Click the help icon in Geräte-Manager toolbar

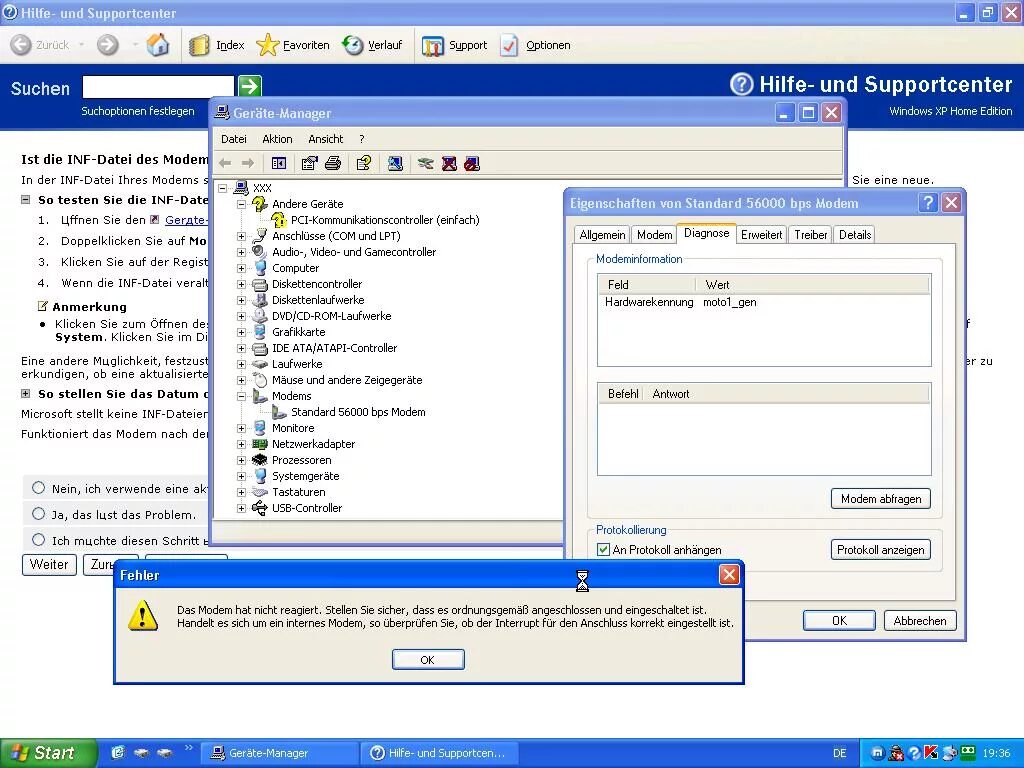pyautogui.click(x=364, y=163)
